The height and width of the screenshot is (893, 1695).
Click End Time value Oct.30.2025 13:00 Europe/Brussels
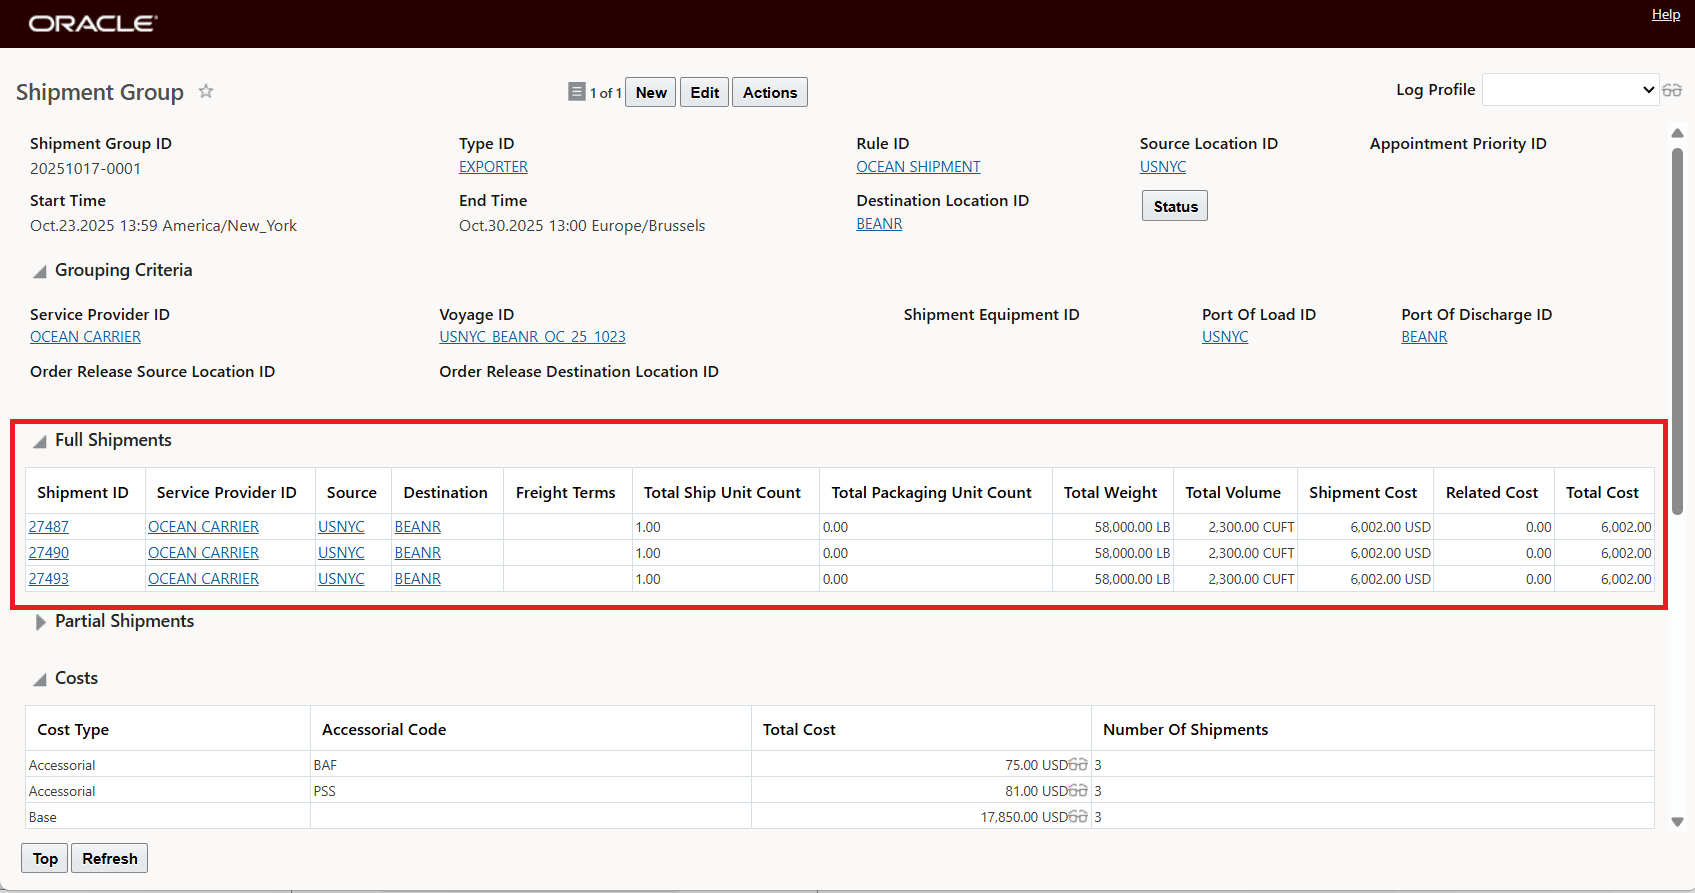pos(582,226)
